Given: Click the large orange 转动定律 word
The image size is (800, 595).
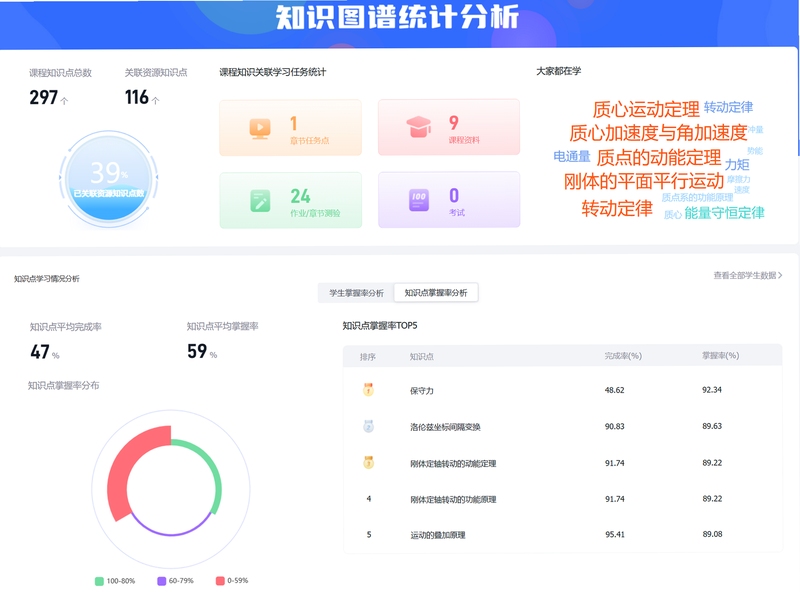Looking at the screenshot, I should tap(617, 208).
